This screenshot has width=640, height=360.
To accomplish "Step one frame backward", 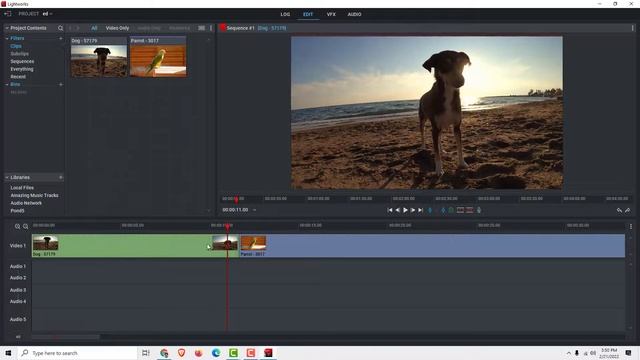I will 398,210.
